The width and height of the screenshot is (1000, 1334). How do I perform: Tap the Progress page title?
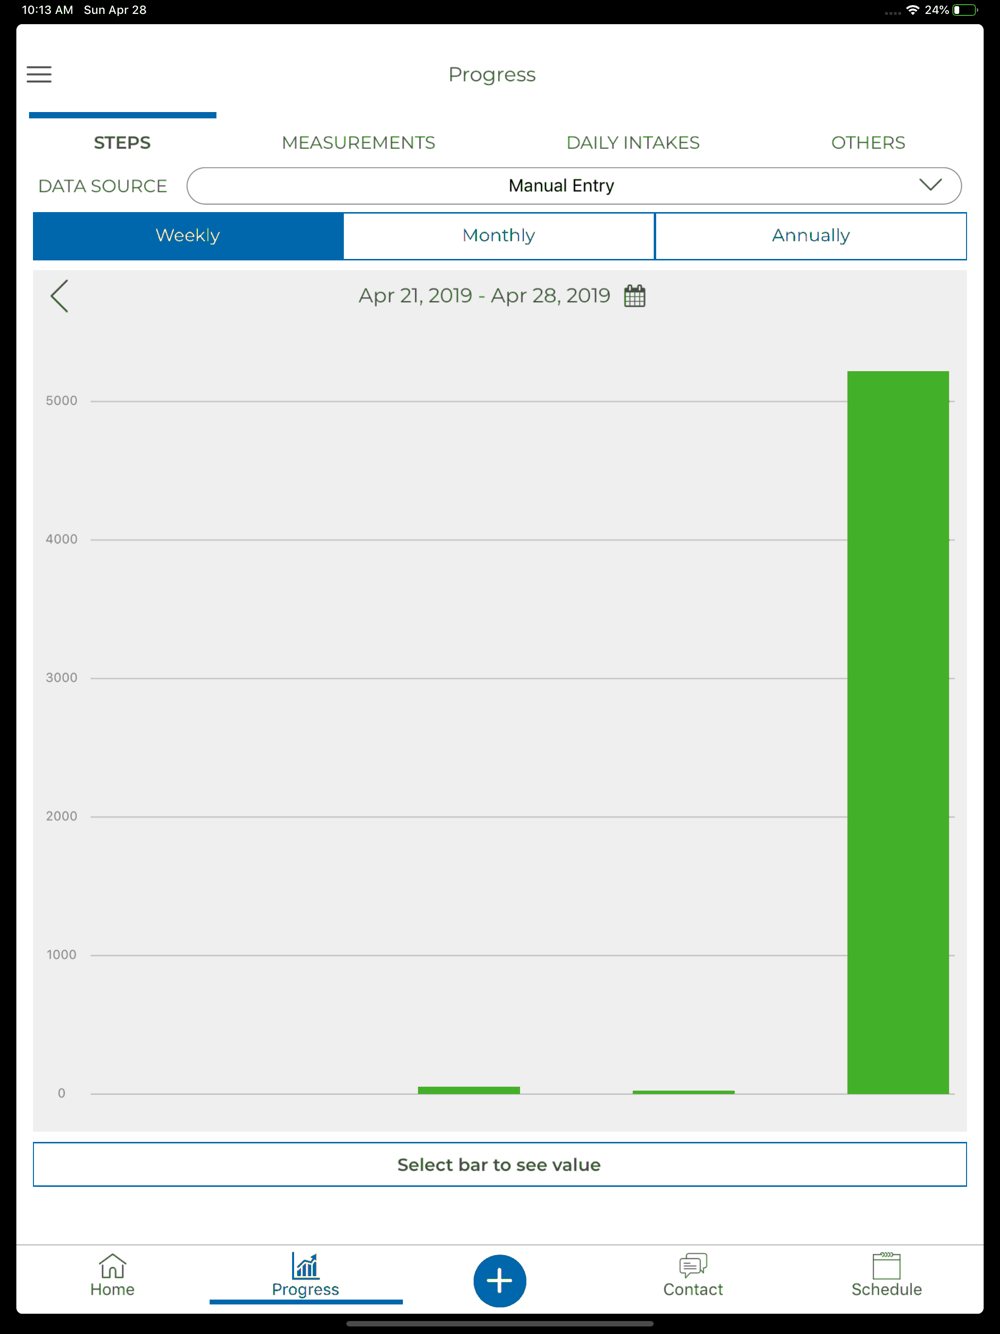[x=492, y=75]
